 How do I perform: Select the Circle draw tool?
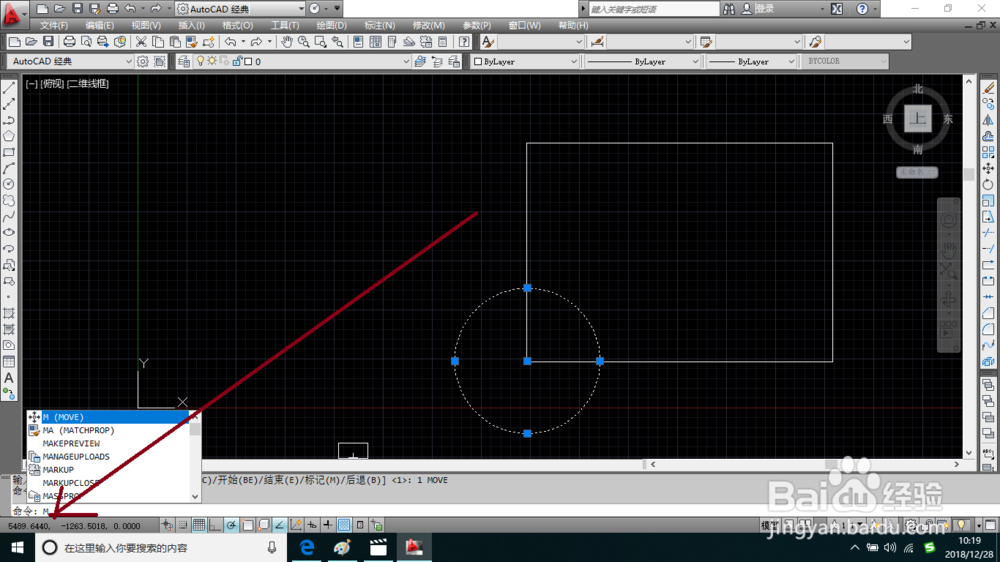[x=9, y=184]
